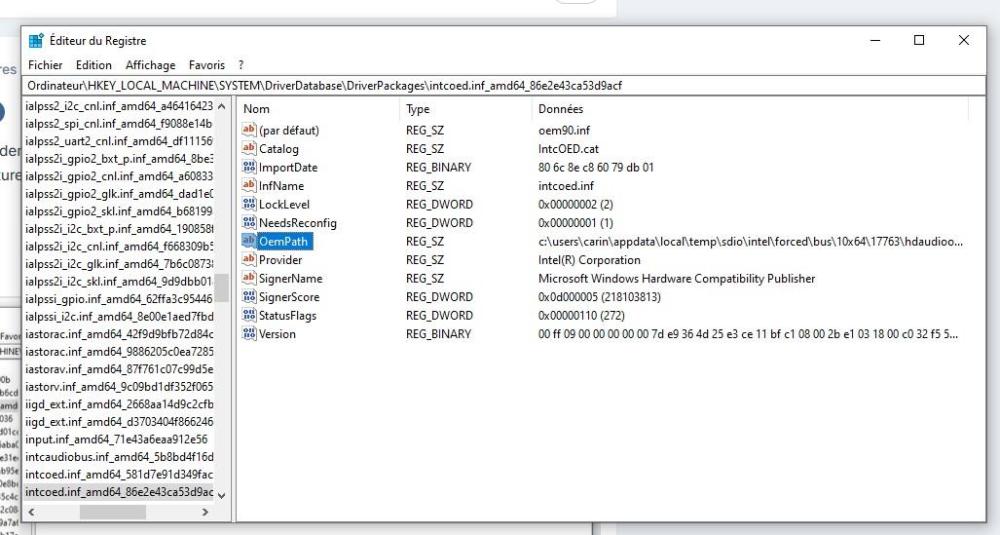Select key ialpss2_i2c_cnl.inf_amd64_a46416423

tap(119, 106)
